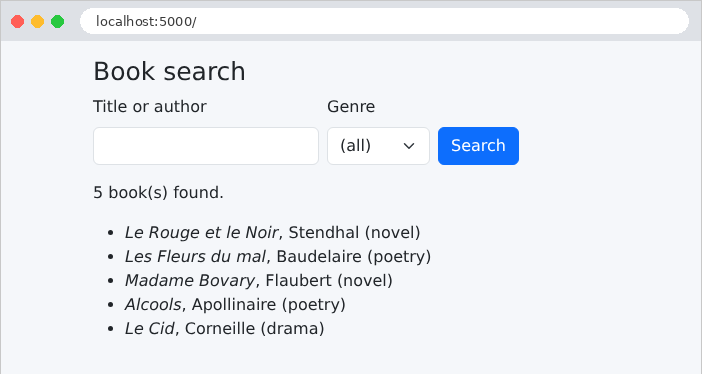Screen dimensions: 702x374
Task: Click the author name Baudelaire
Action: click(x=319, y=257)
